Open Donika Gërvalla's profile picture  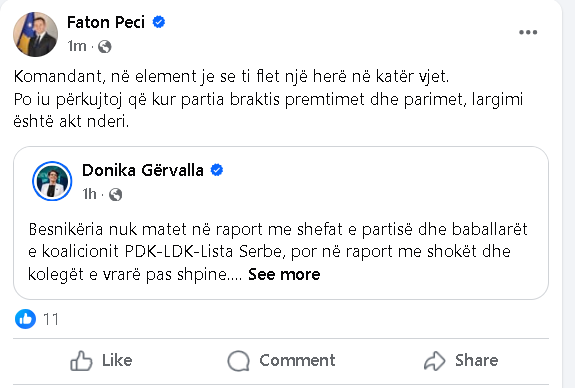coord(52,181)
